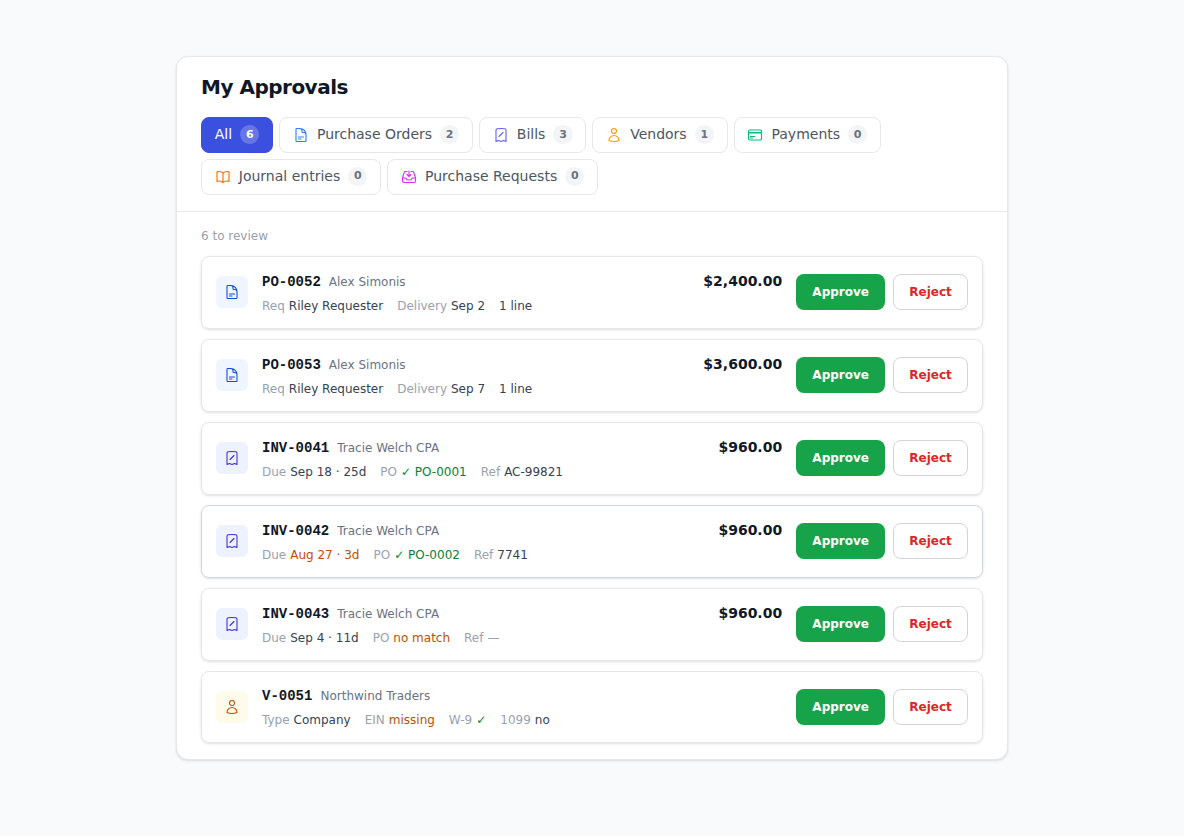
Task: Switch to the Bills tab
Action: (532, 135)
